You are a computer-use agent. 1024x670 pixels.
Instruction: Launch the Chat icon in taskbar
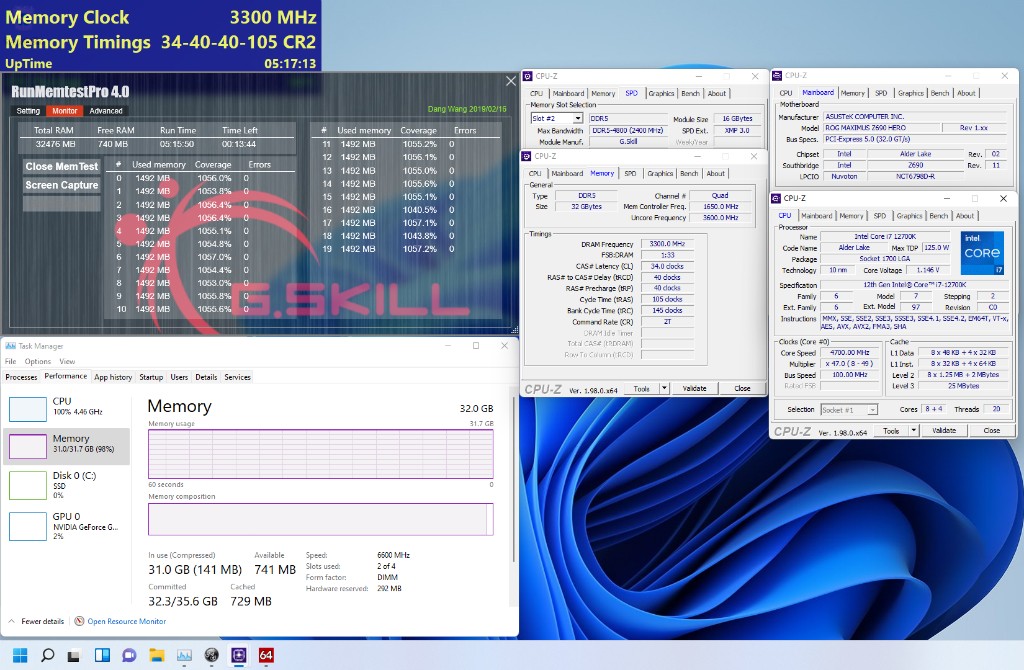(129, 655)
